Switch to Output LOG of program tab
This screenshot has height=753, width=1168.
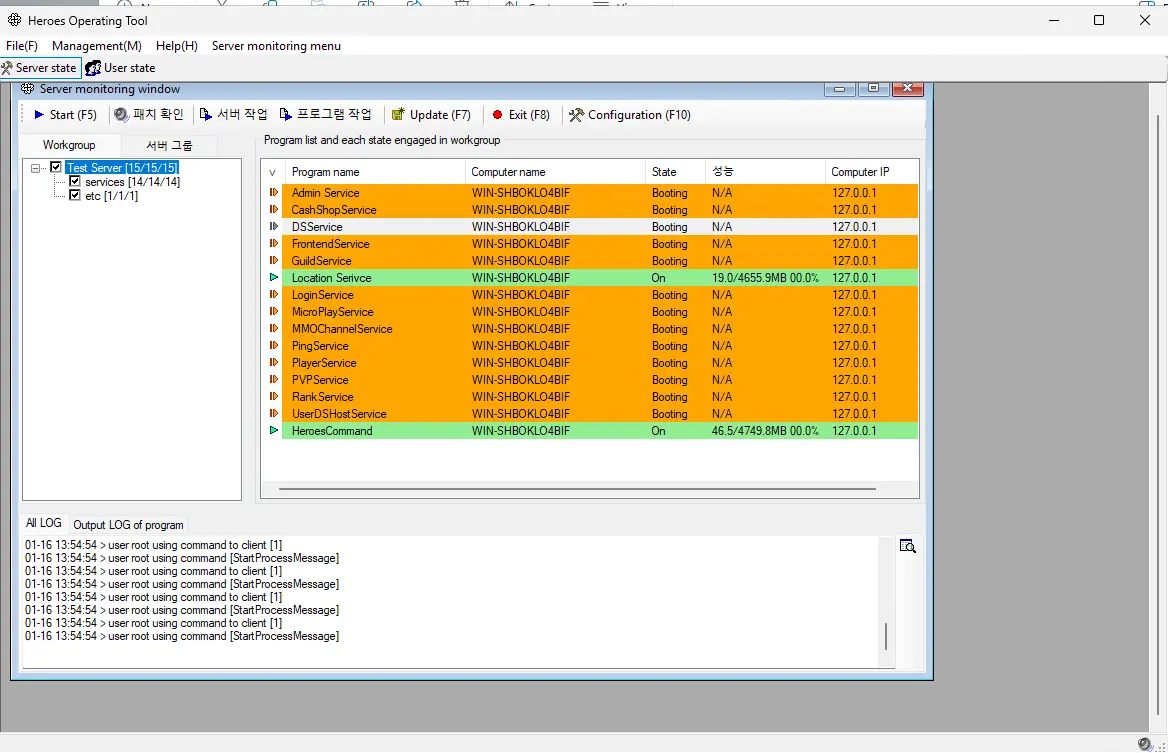tap(128, 524)
